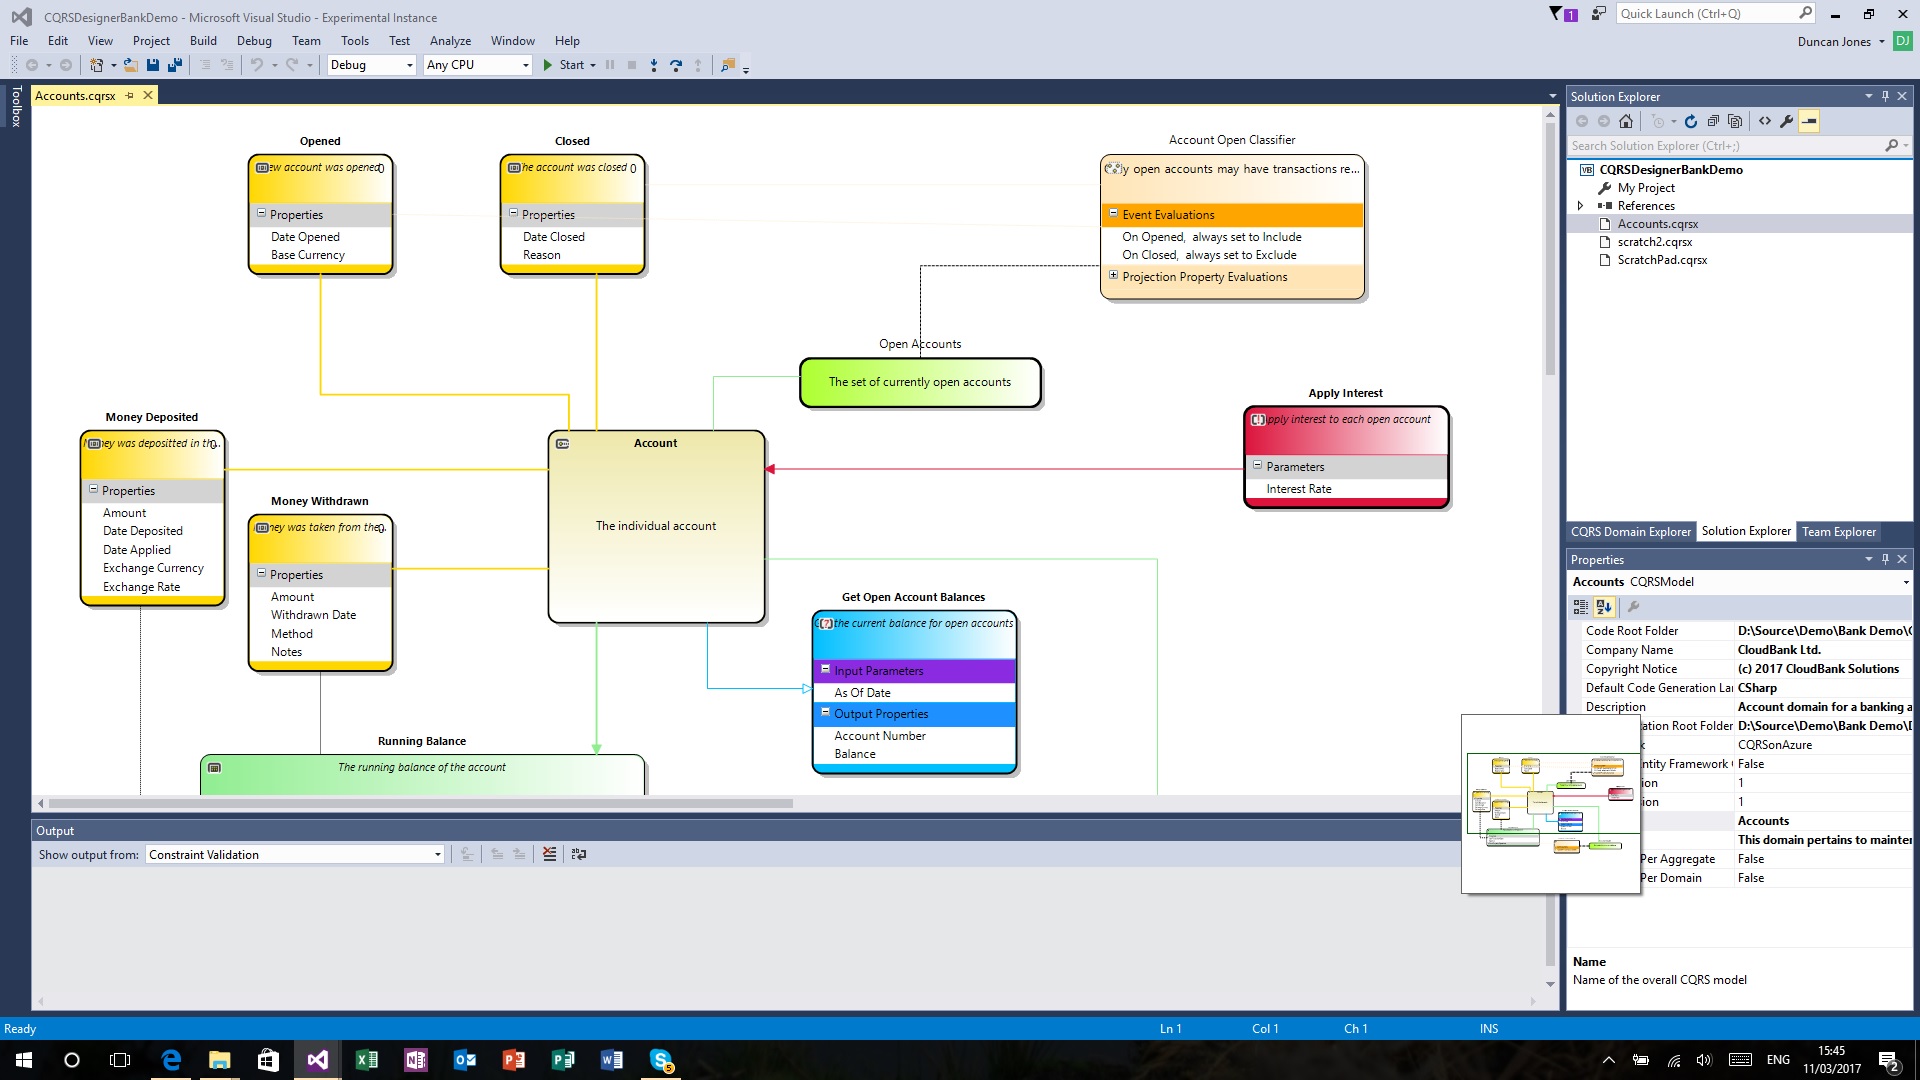Click the Company Name property value CloudBank Ltd.
Image resolution: width=1920 pixels, height=1080 pixels.
pyautogui.click(x=1779, y=650)
